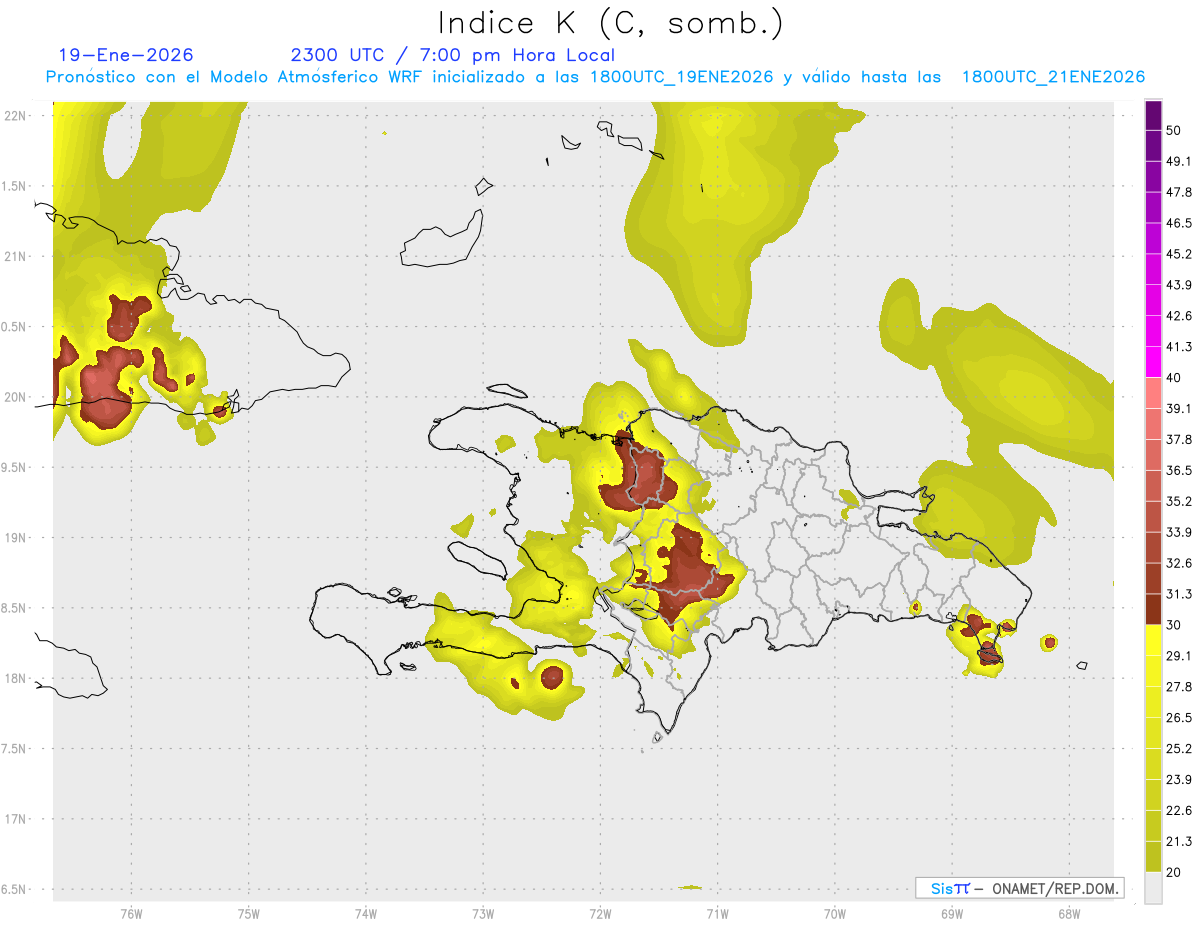Click the legend value "27.8"
1200x927 pixels.
tap(1179, 687)
